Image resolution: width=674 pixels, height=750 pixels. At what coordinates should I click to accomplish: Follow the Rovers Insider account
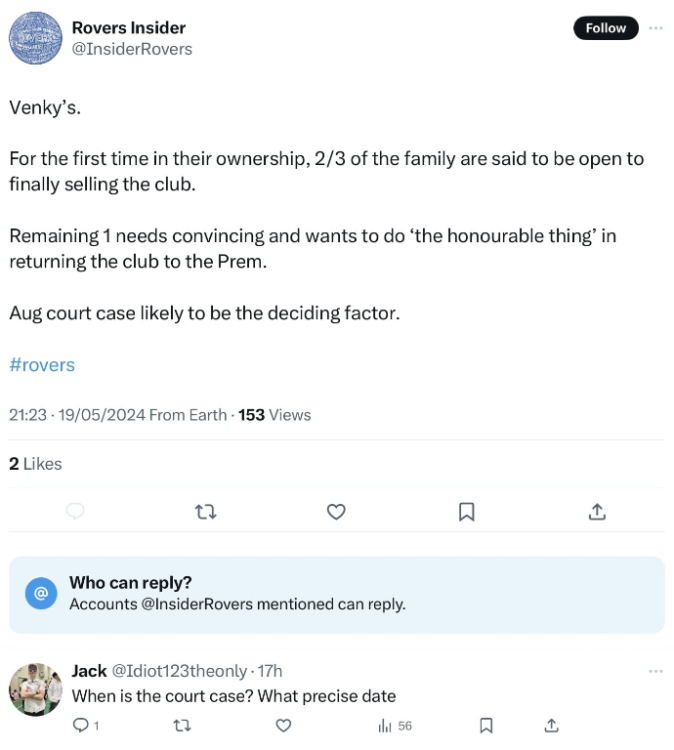tap(605, 28)
